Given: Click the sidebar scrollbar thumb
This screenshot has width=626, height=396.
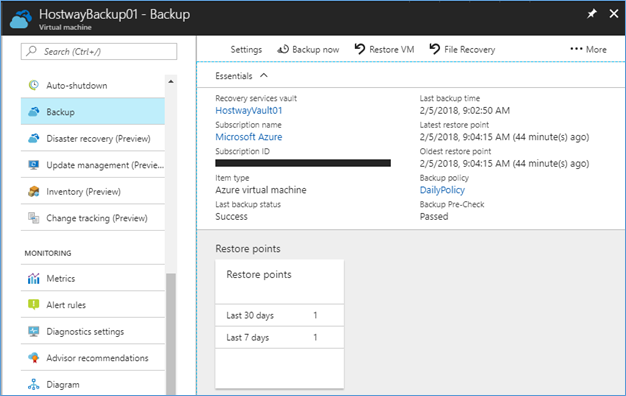Looking at the screenshot, I should click(x=171, y=334).
